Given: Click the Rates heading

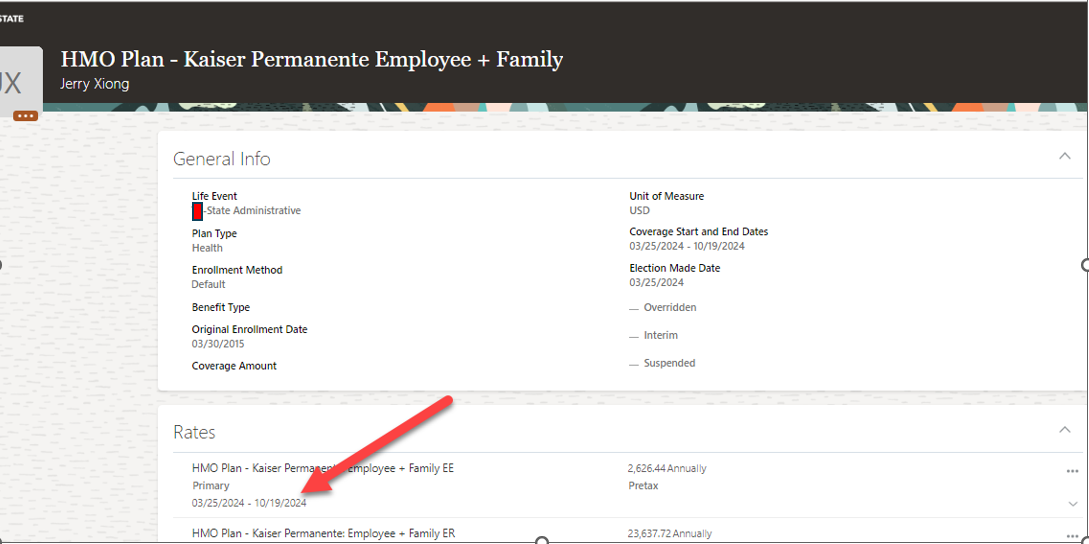Looking at the screenshot, I should tap(194, 432).
